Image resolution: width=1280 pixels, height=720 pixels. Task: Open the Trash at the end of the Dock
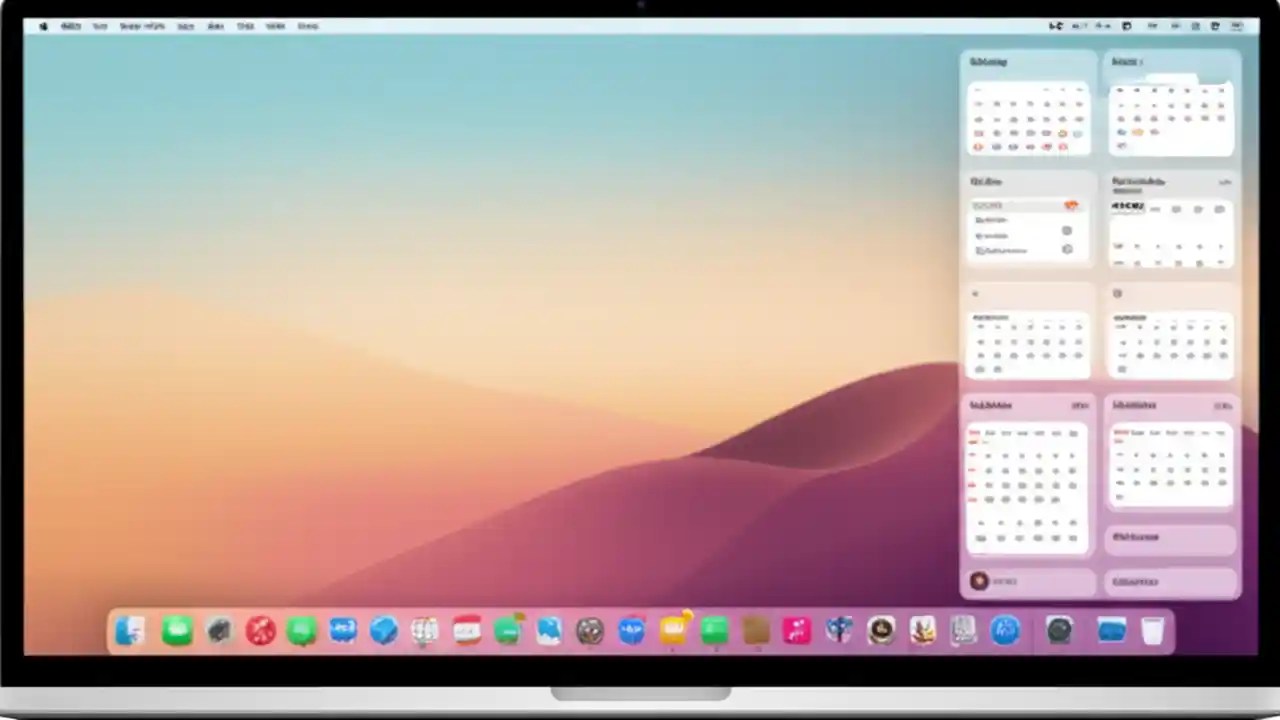pos(1153,630)
